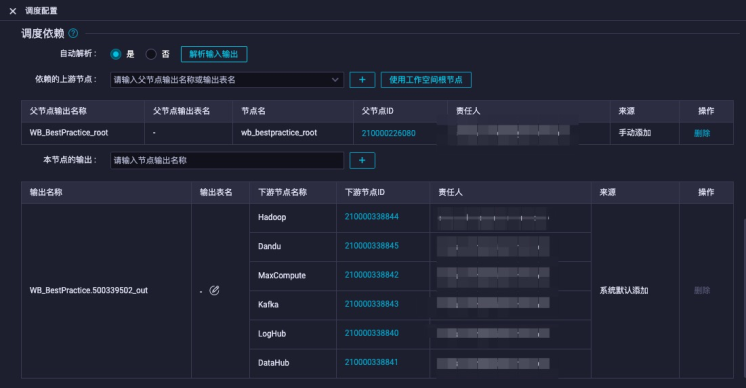The height and width of the screenshot is (388, 746).
Task: Open parent node ID 210000226080
Action: point(388,133)
